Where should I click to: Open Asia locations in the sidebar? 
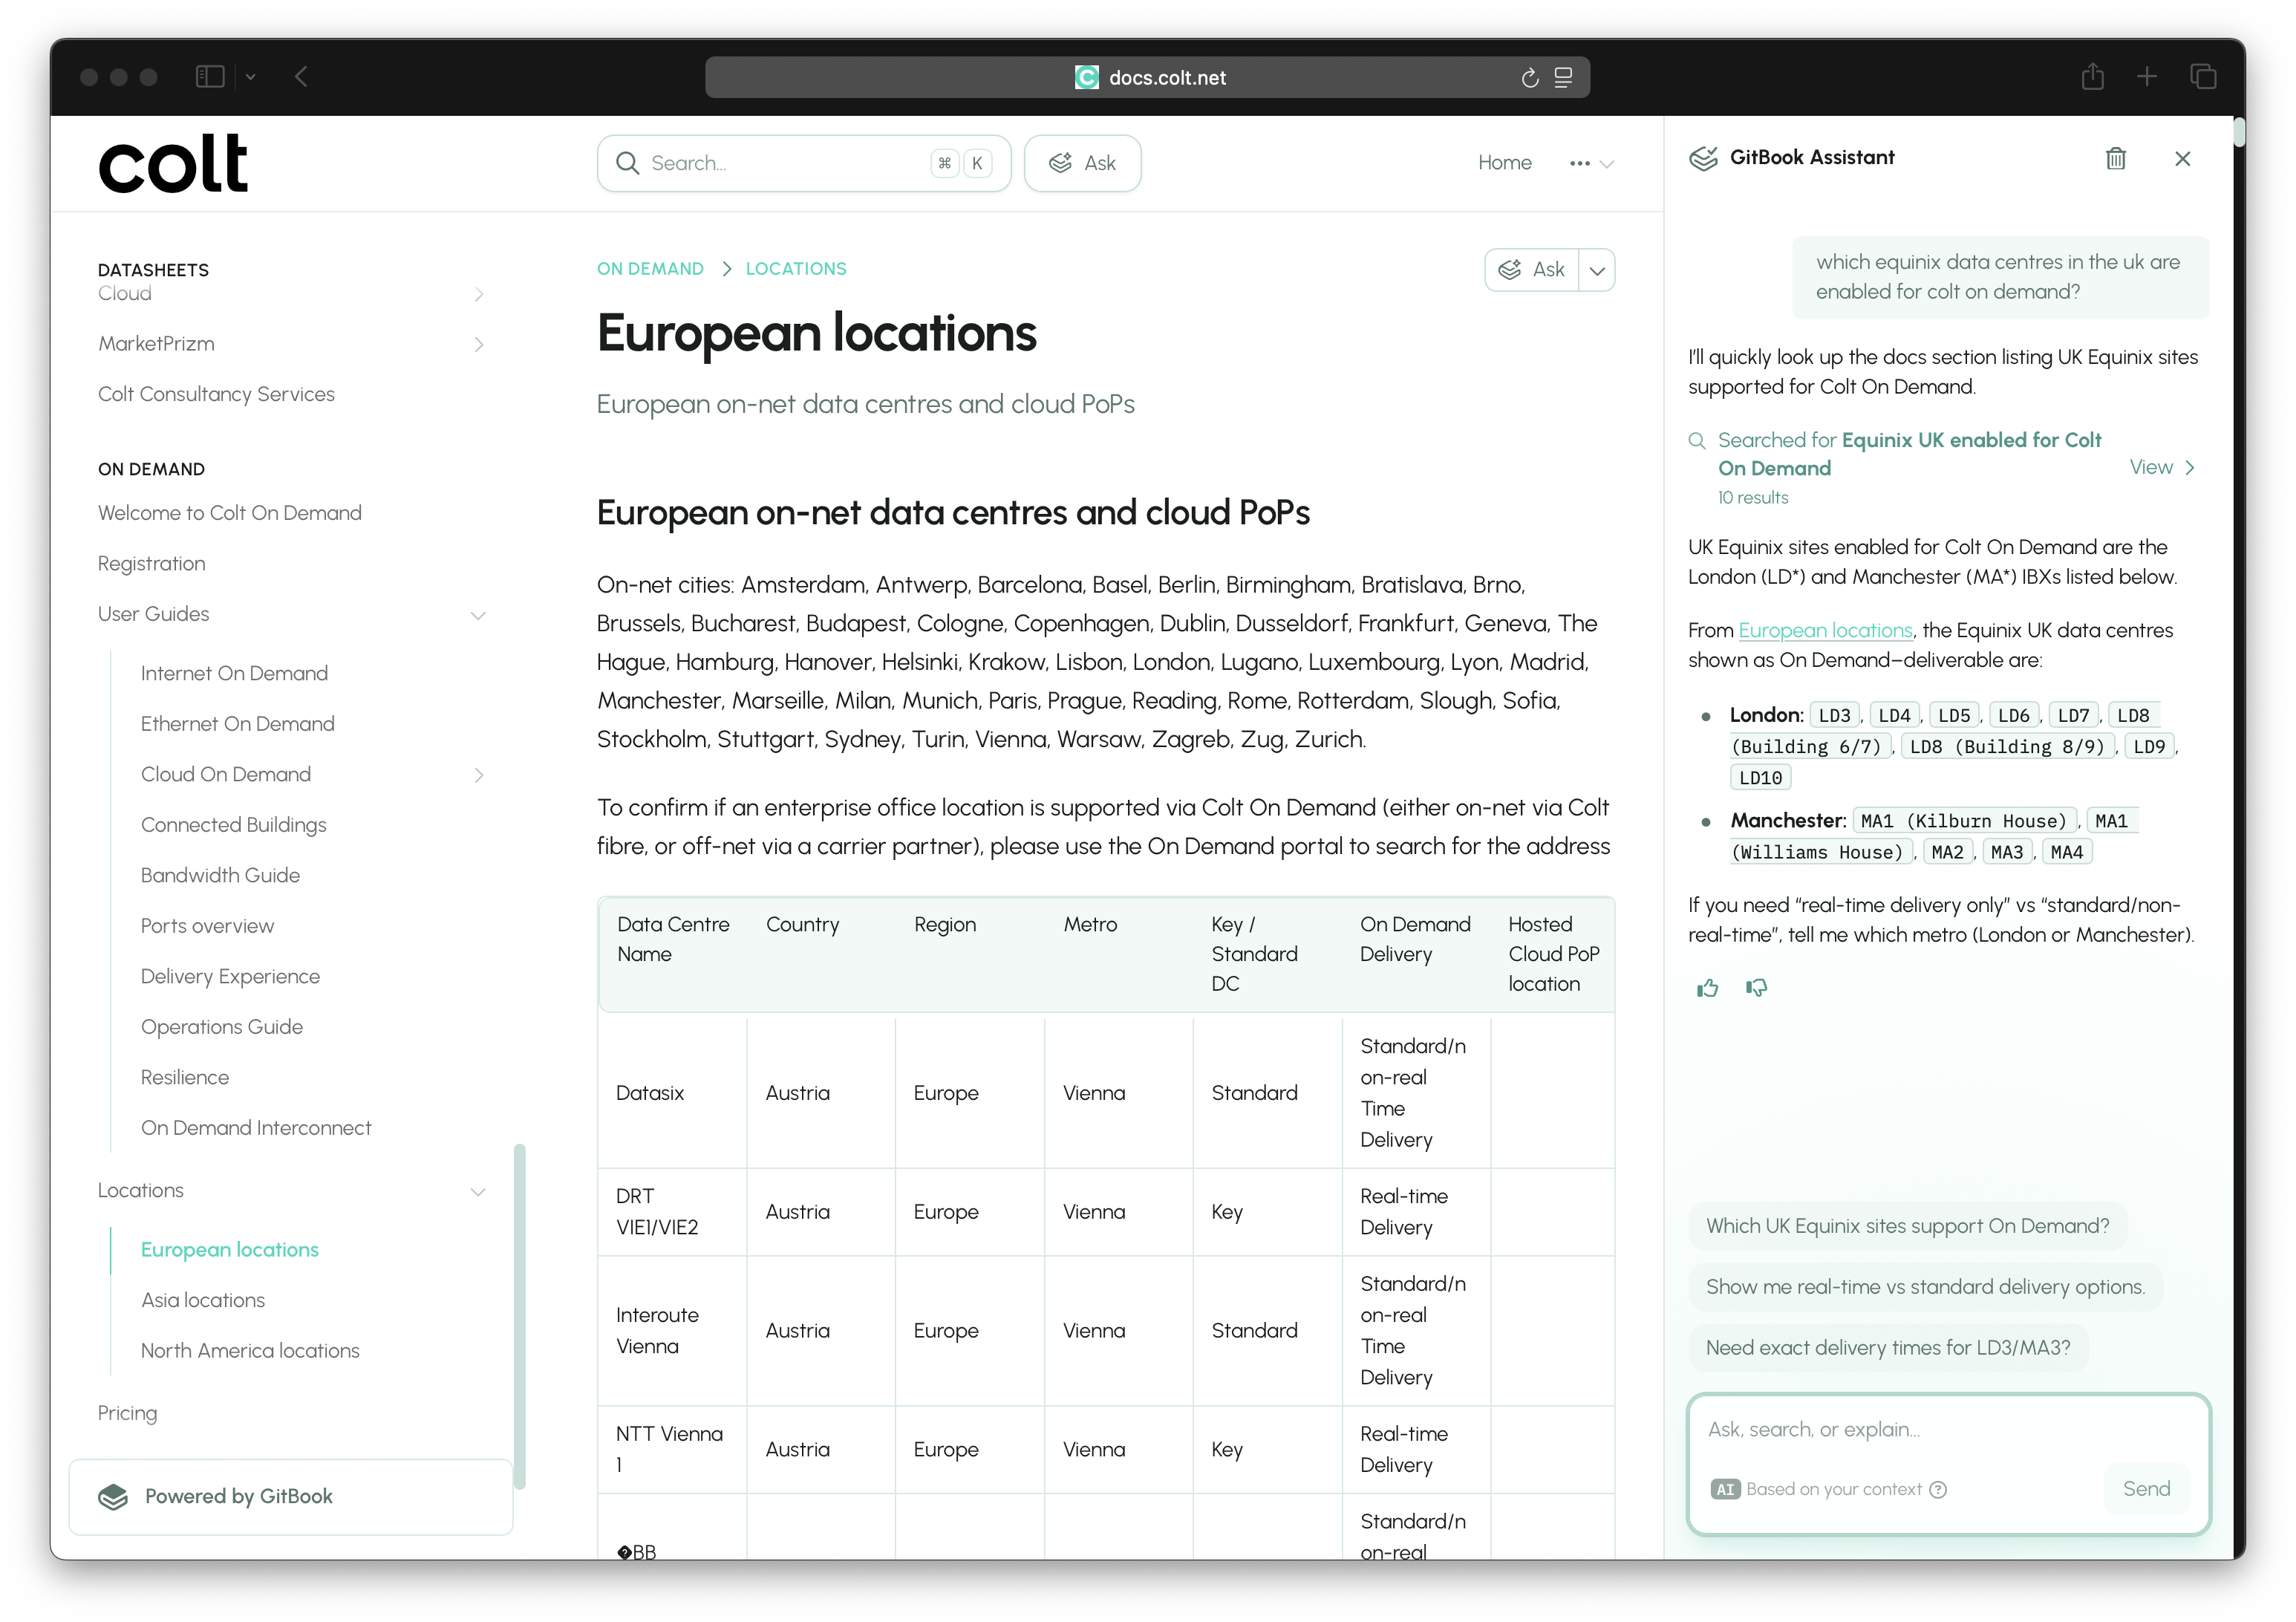pyautogui.click(x=203, y=1300)
